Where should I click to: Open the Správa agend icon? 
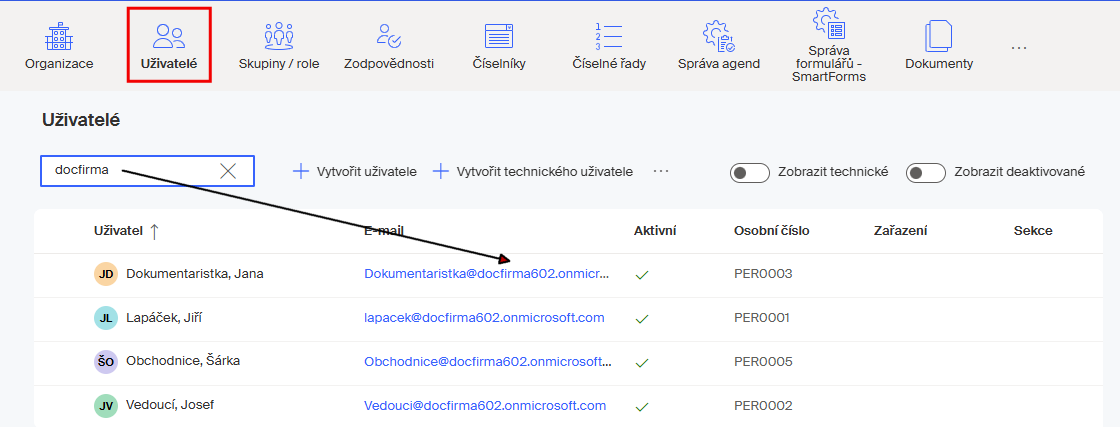(719, 36)
